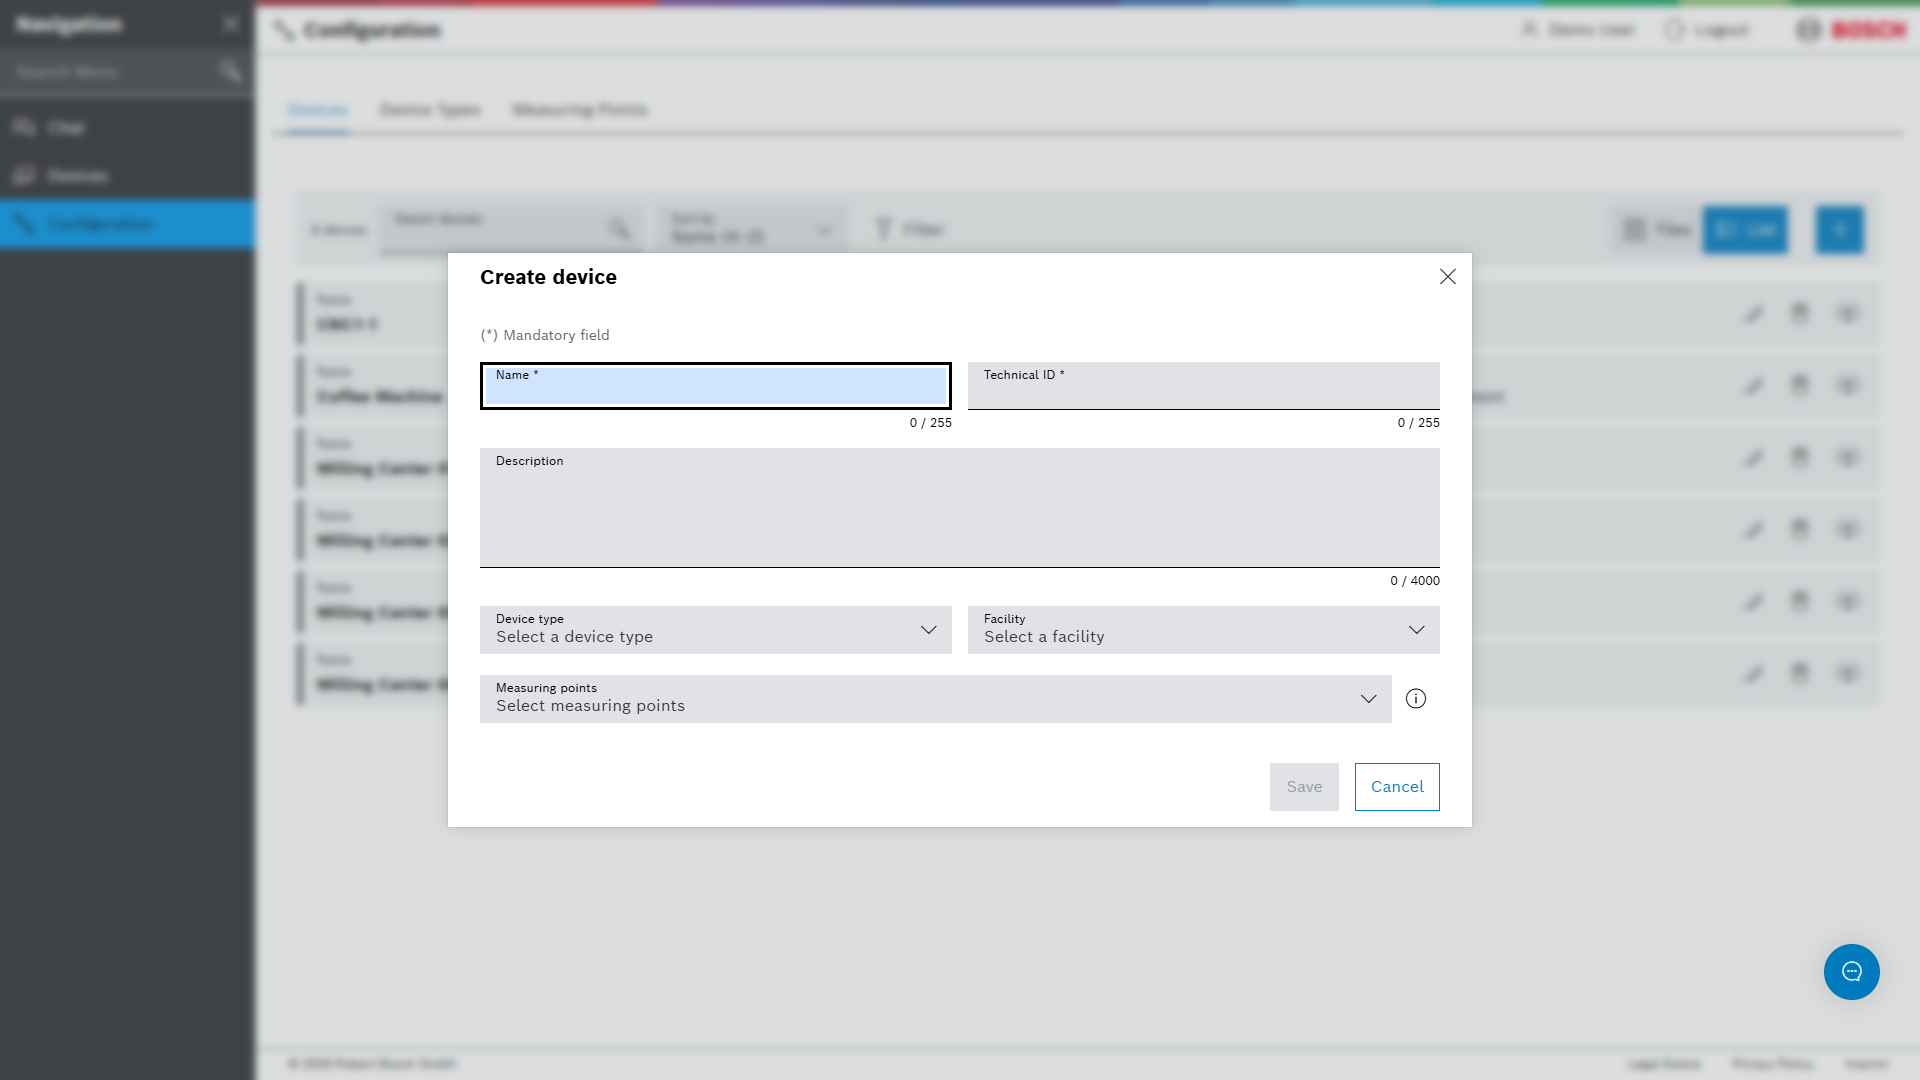
Task: Click the Save button
Action: click(x=1304, y=787)
